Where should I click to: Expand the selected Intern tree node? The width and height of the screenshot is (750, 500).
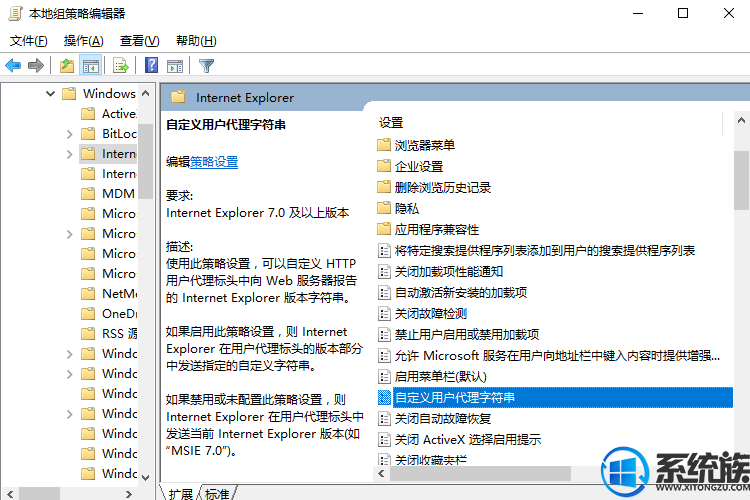tap(69, 154)
